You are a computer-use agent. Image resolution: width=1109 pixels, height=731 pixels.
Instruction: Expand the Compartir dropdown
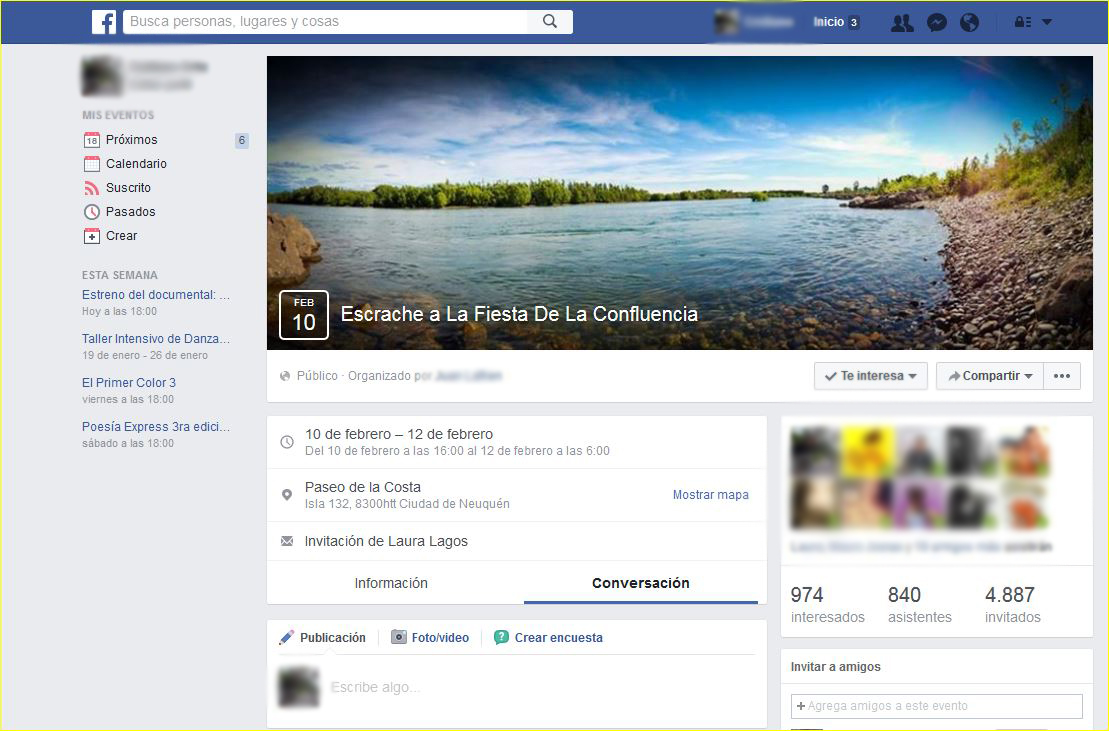(989, 376)
